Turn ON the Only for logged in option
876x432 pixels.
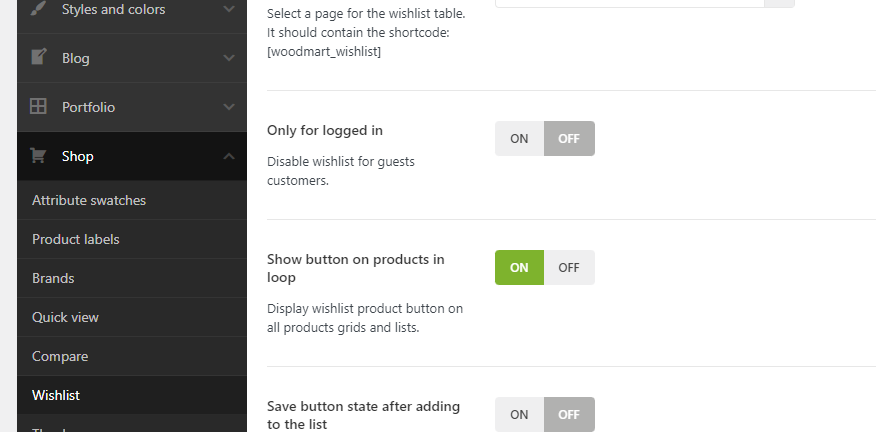(x=519, y=139)
